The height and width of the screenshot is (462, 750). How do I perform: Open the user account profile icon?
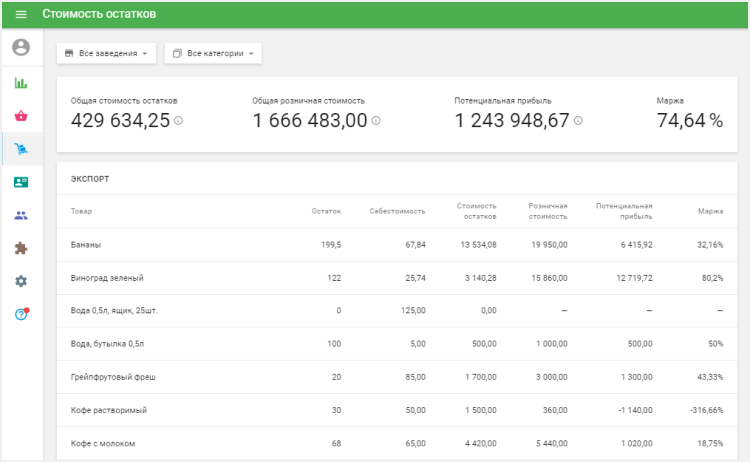point(21,48)
